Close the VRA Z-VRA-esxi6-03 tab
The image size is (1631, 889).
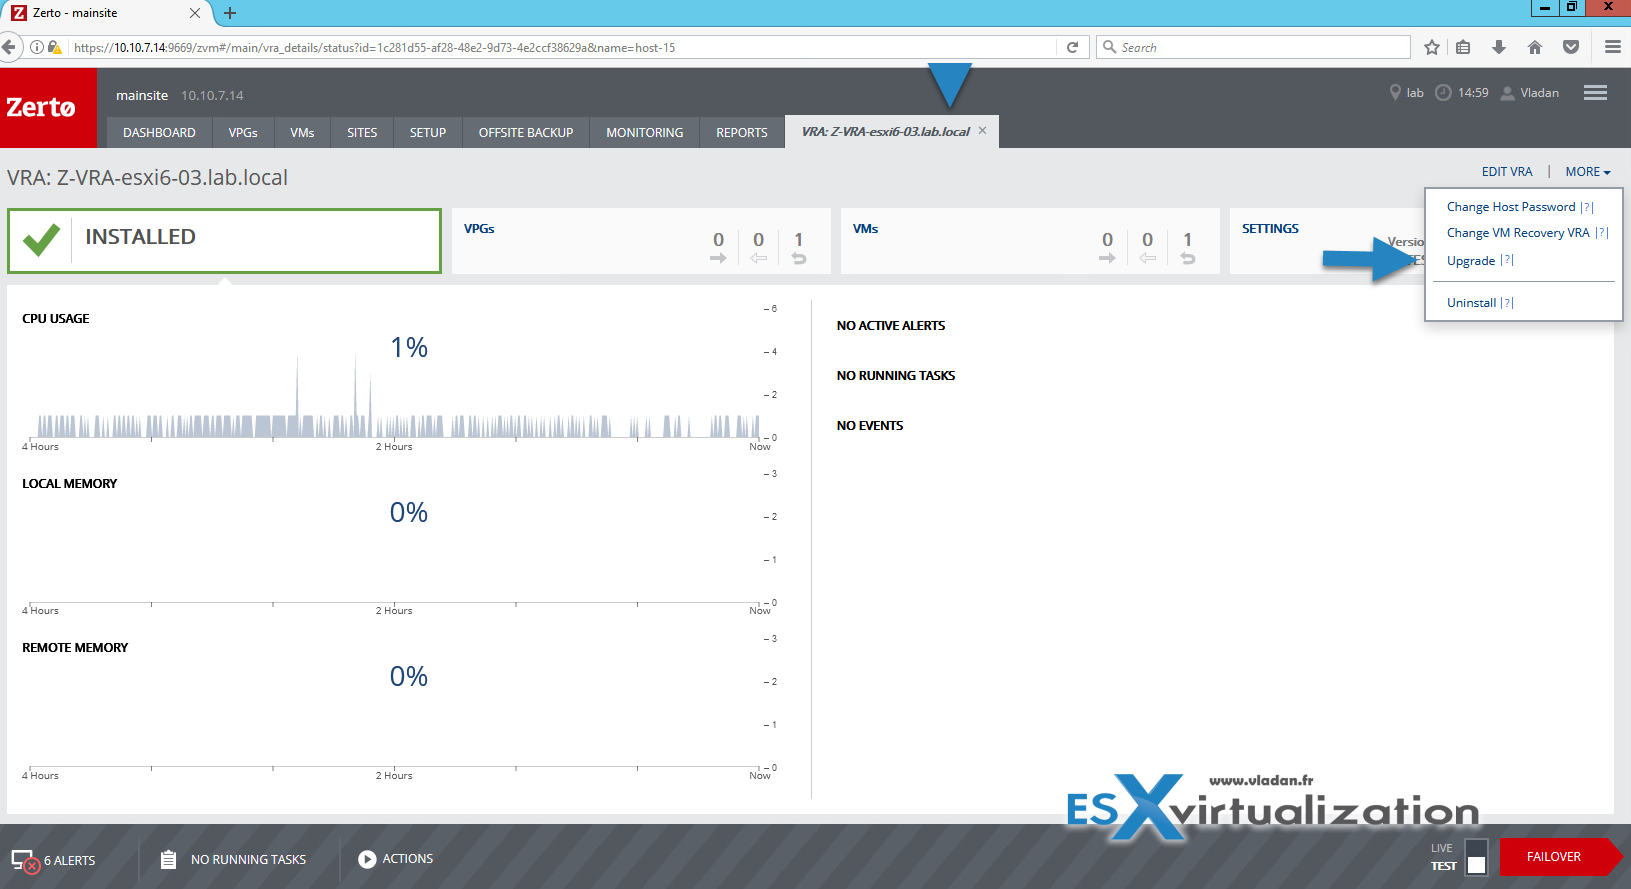(x=982, y=131)
